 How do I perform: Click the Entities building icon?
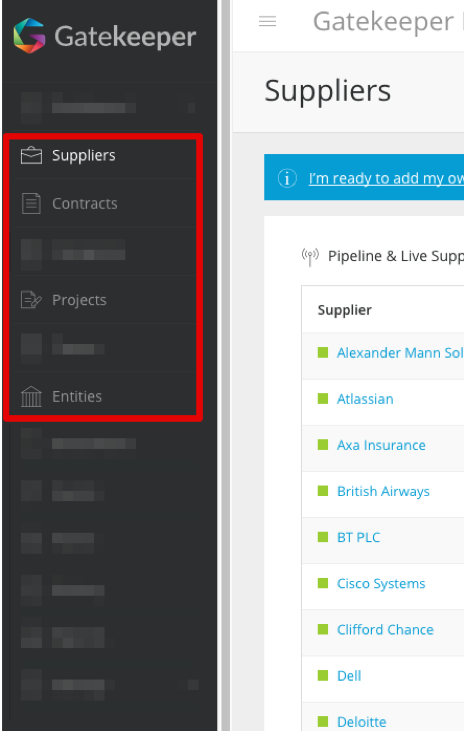pos(31,396)
